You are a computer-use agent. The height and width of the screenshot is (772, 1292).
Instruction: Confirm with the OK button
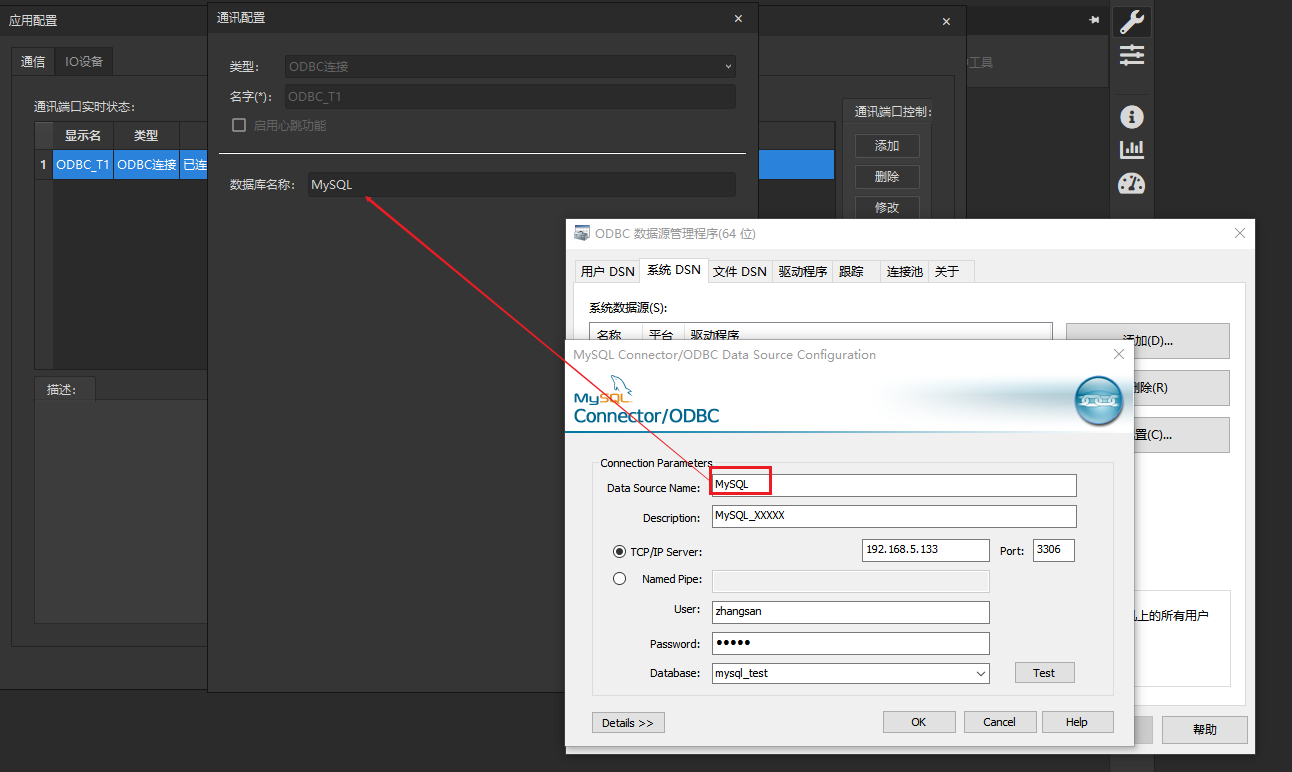[919, 722]
